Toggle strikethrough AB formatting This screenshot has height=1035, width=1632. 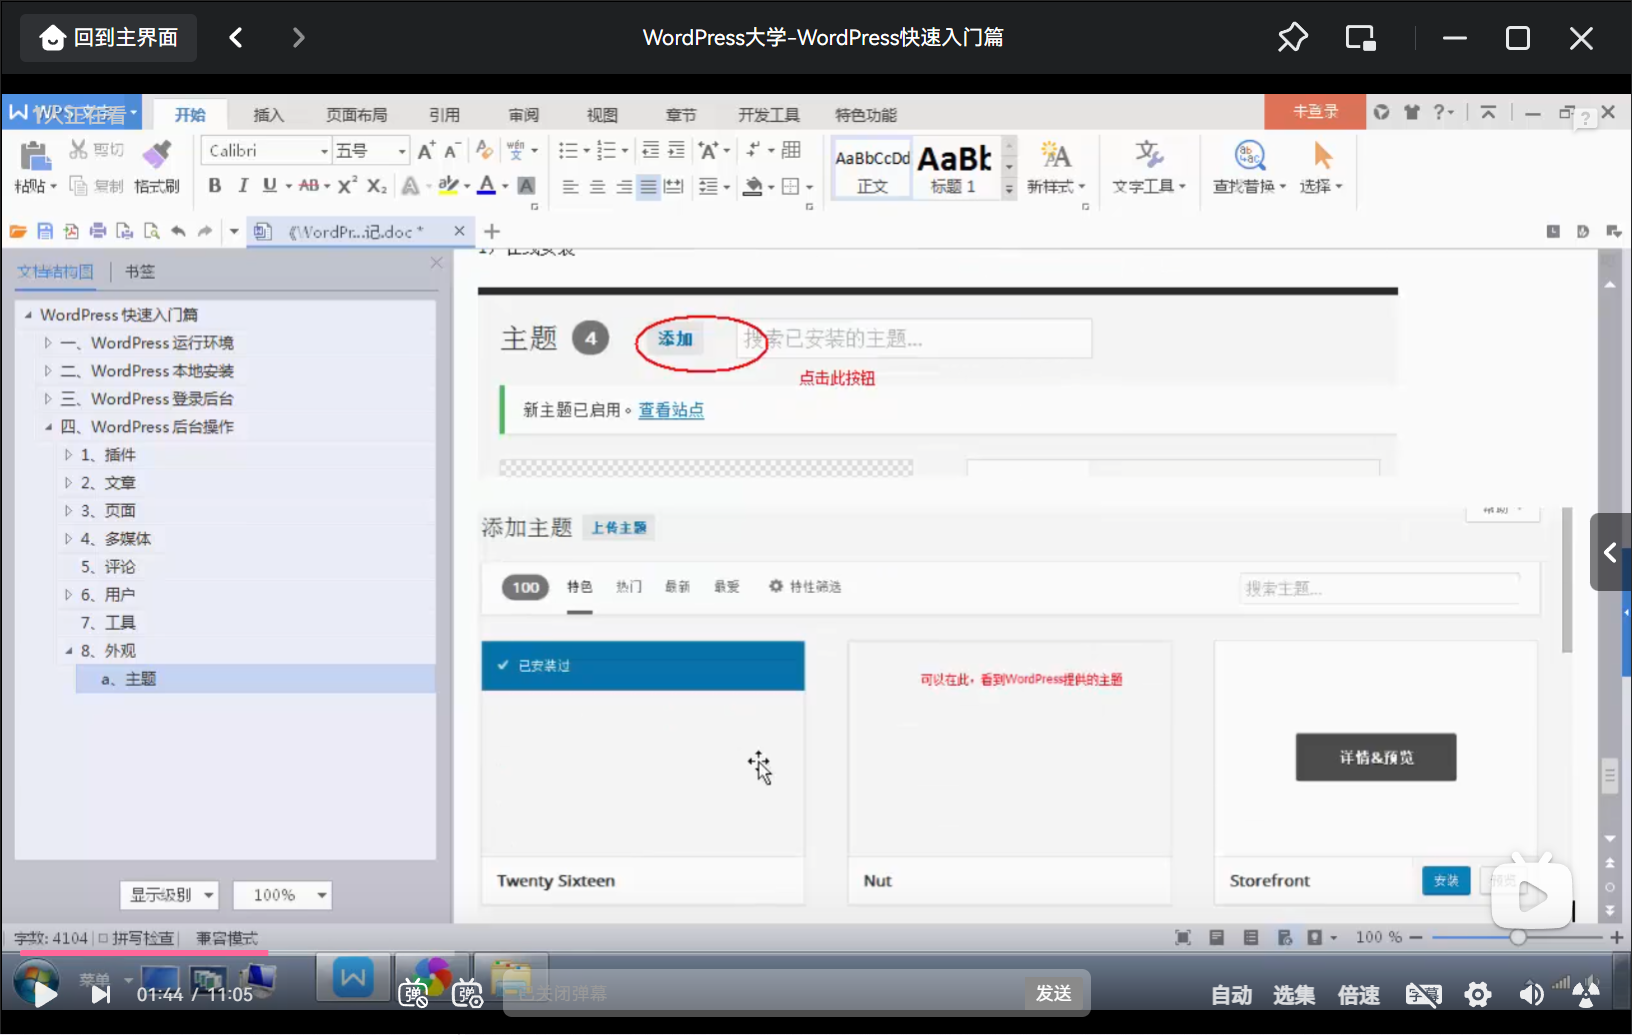pos(309,185)
